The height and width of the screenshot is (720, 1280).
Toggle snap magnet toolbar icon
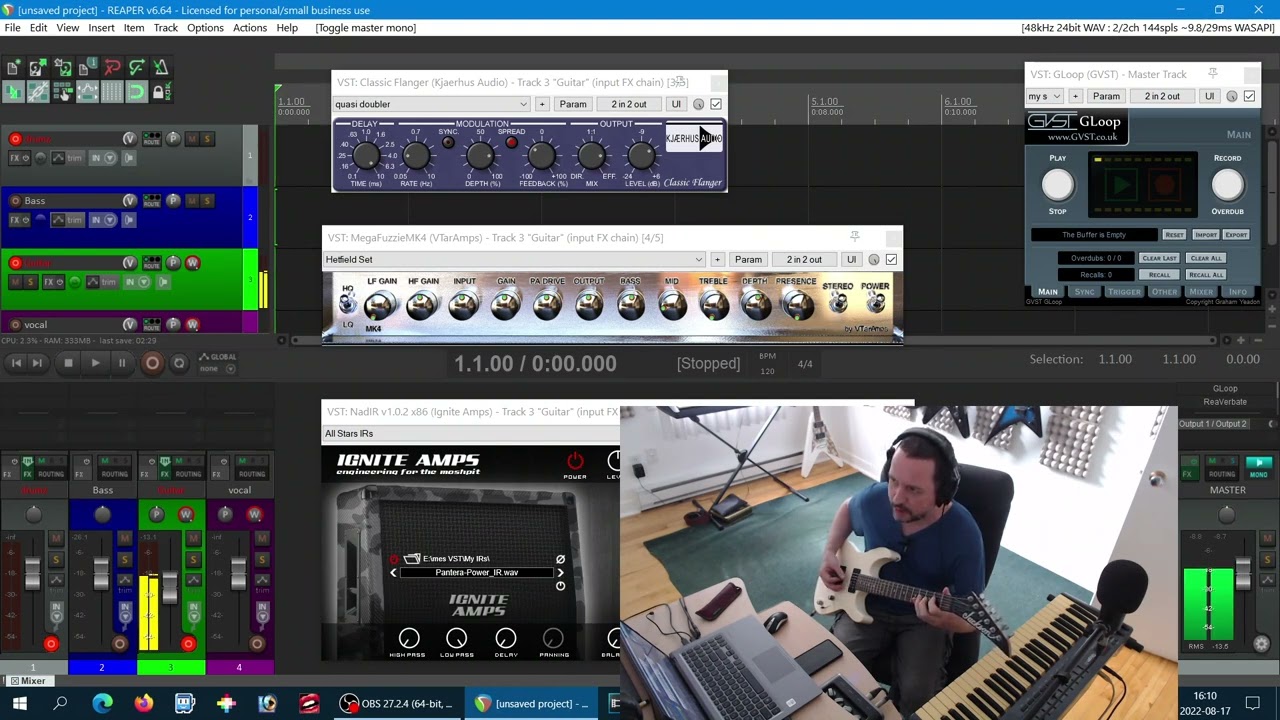pos(137,92)
